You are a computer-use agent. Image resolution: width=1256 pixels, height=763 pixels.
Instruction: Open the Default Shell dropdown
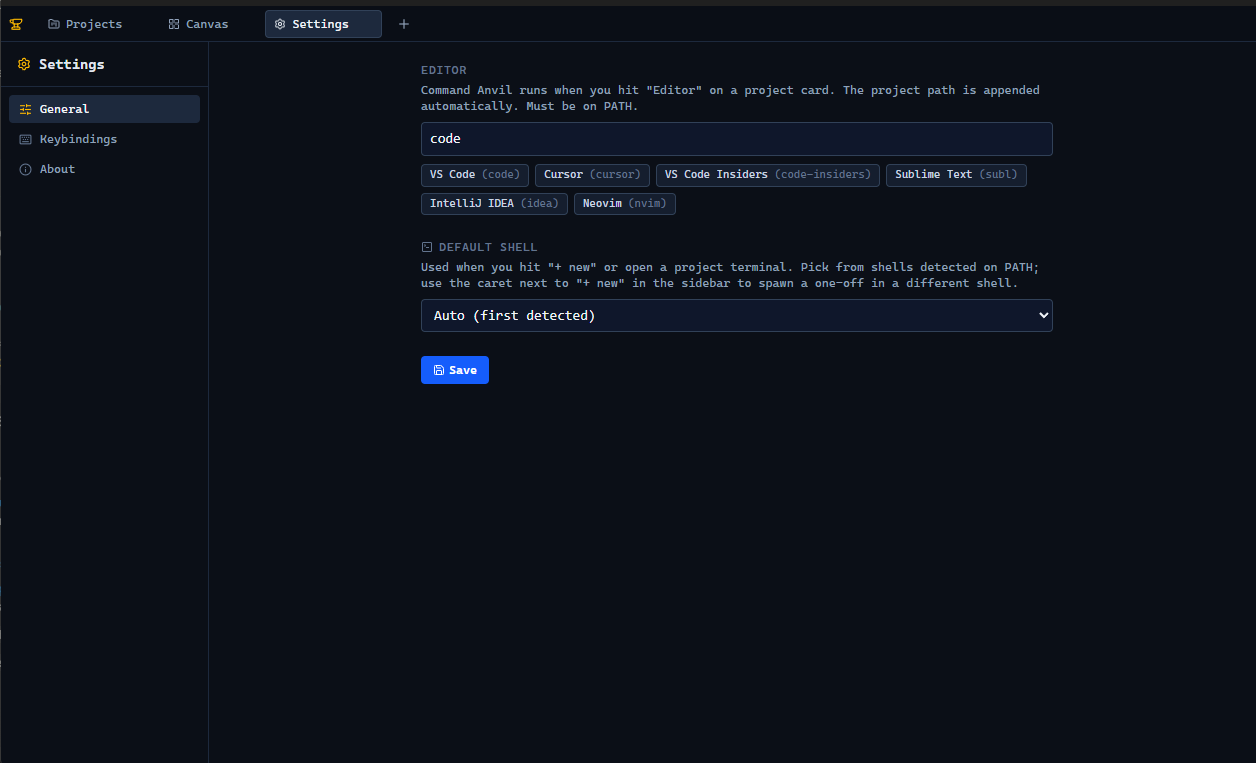pyautogui.click(x=736, y=315)
